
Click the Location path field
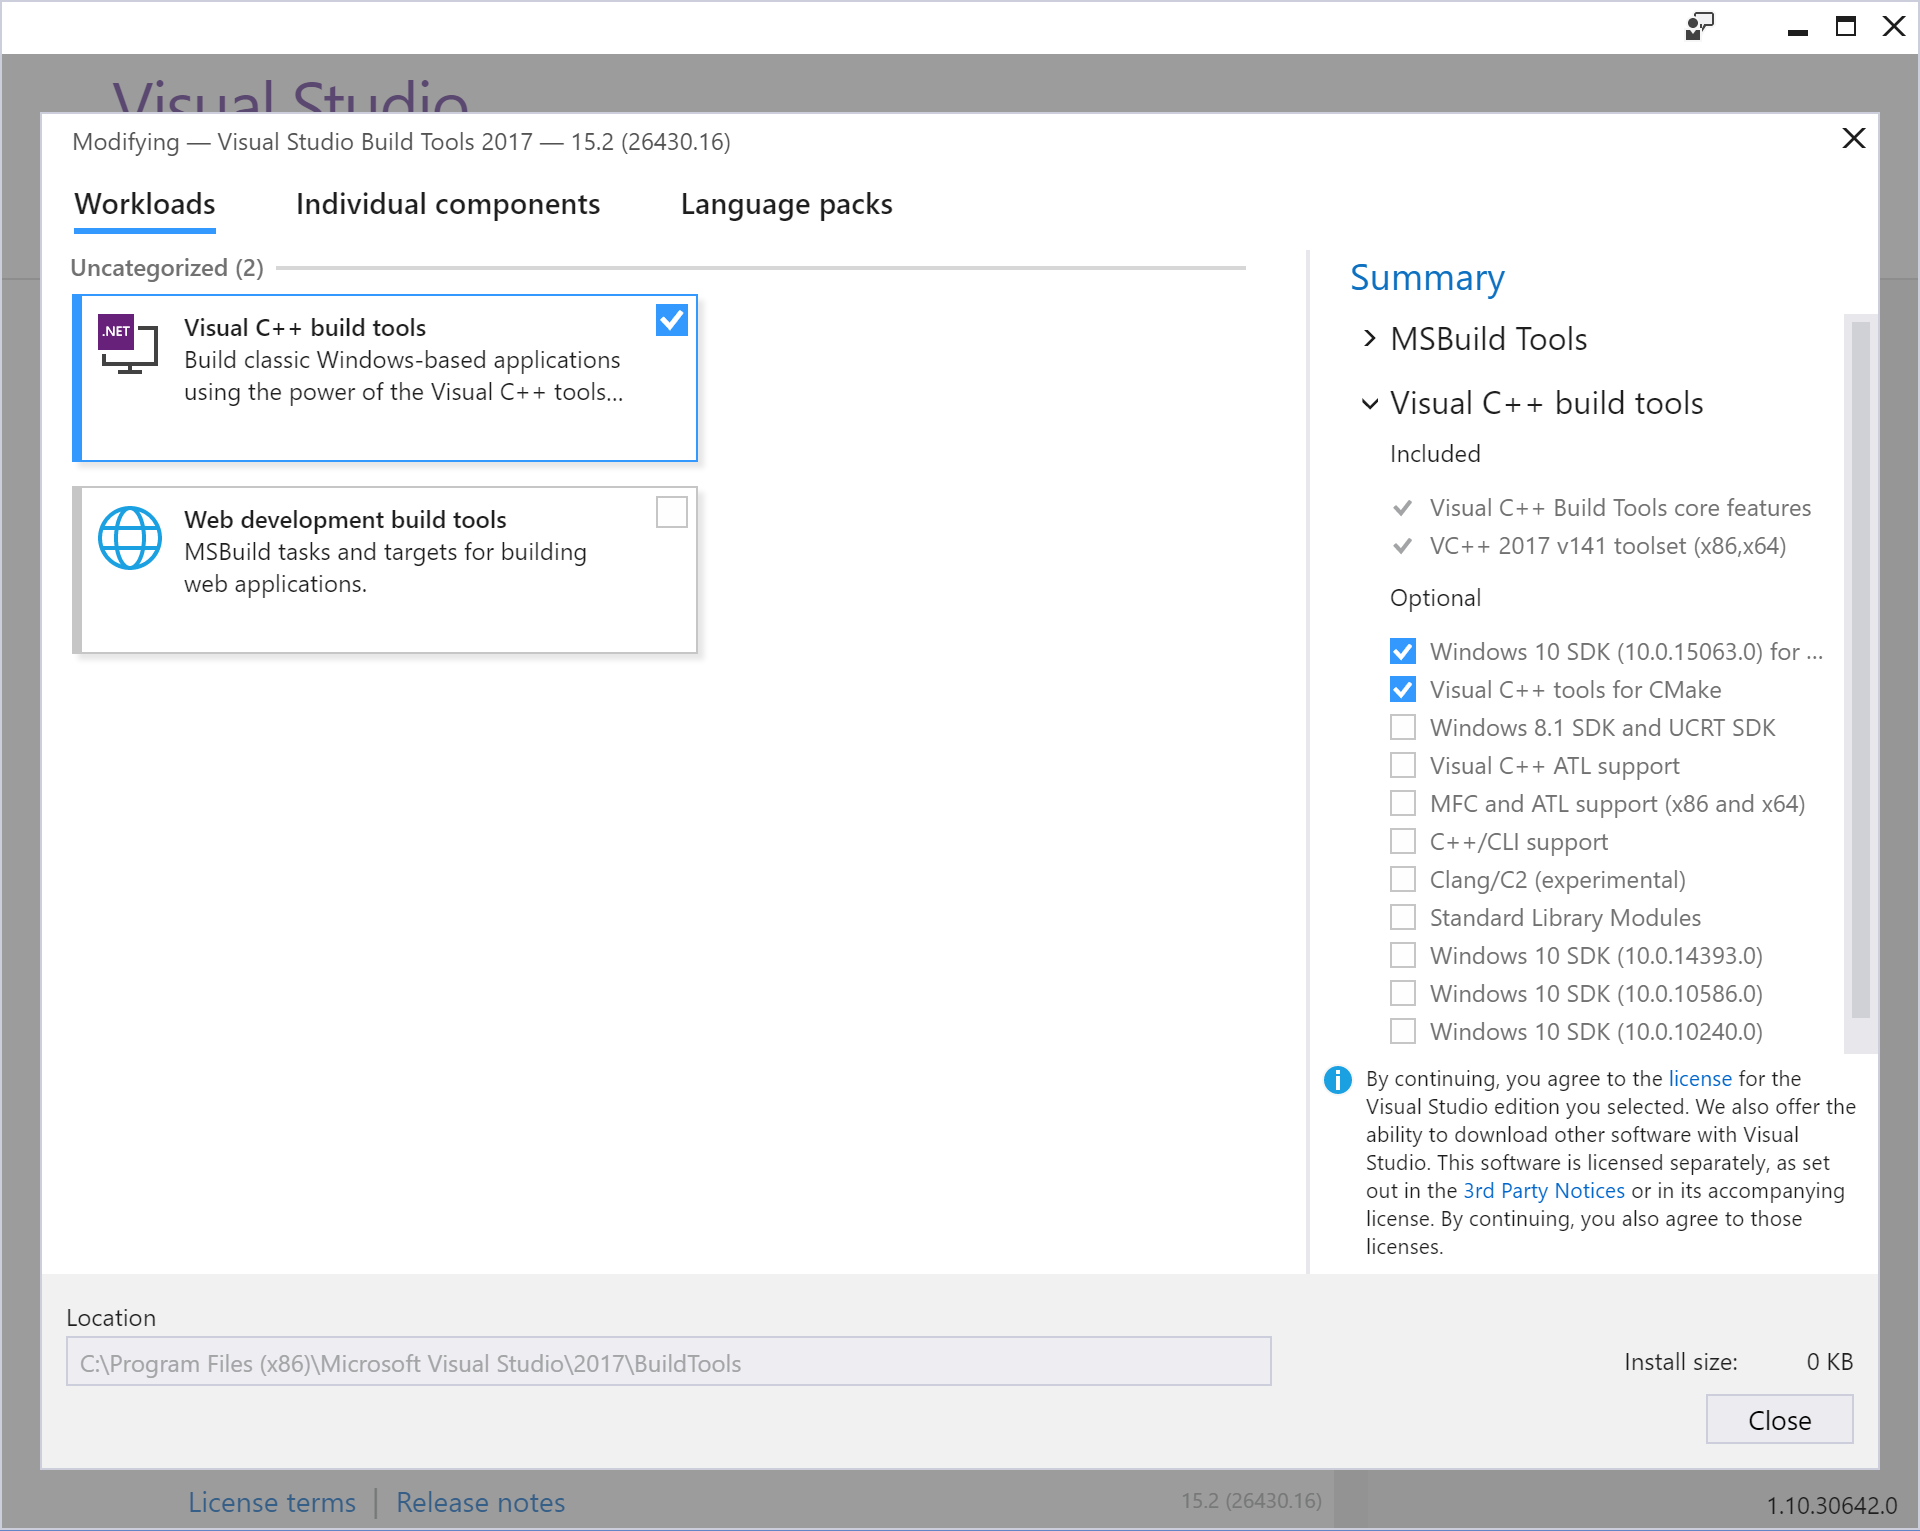pos(668,1363)
